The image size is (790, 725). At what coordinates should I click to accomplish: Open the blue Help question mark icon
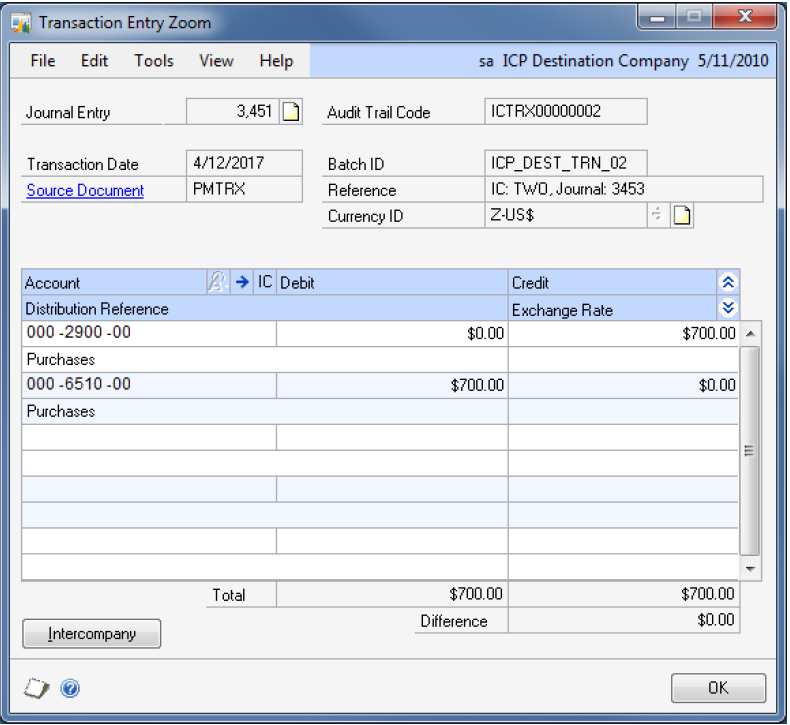70,688
